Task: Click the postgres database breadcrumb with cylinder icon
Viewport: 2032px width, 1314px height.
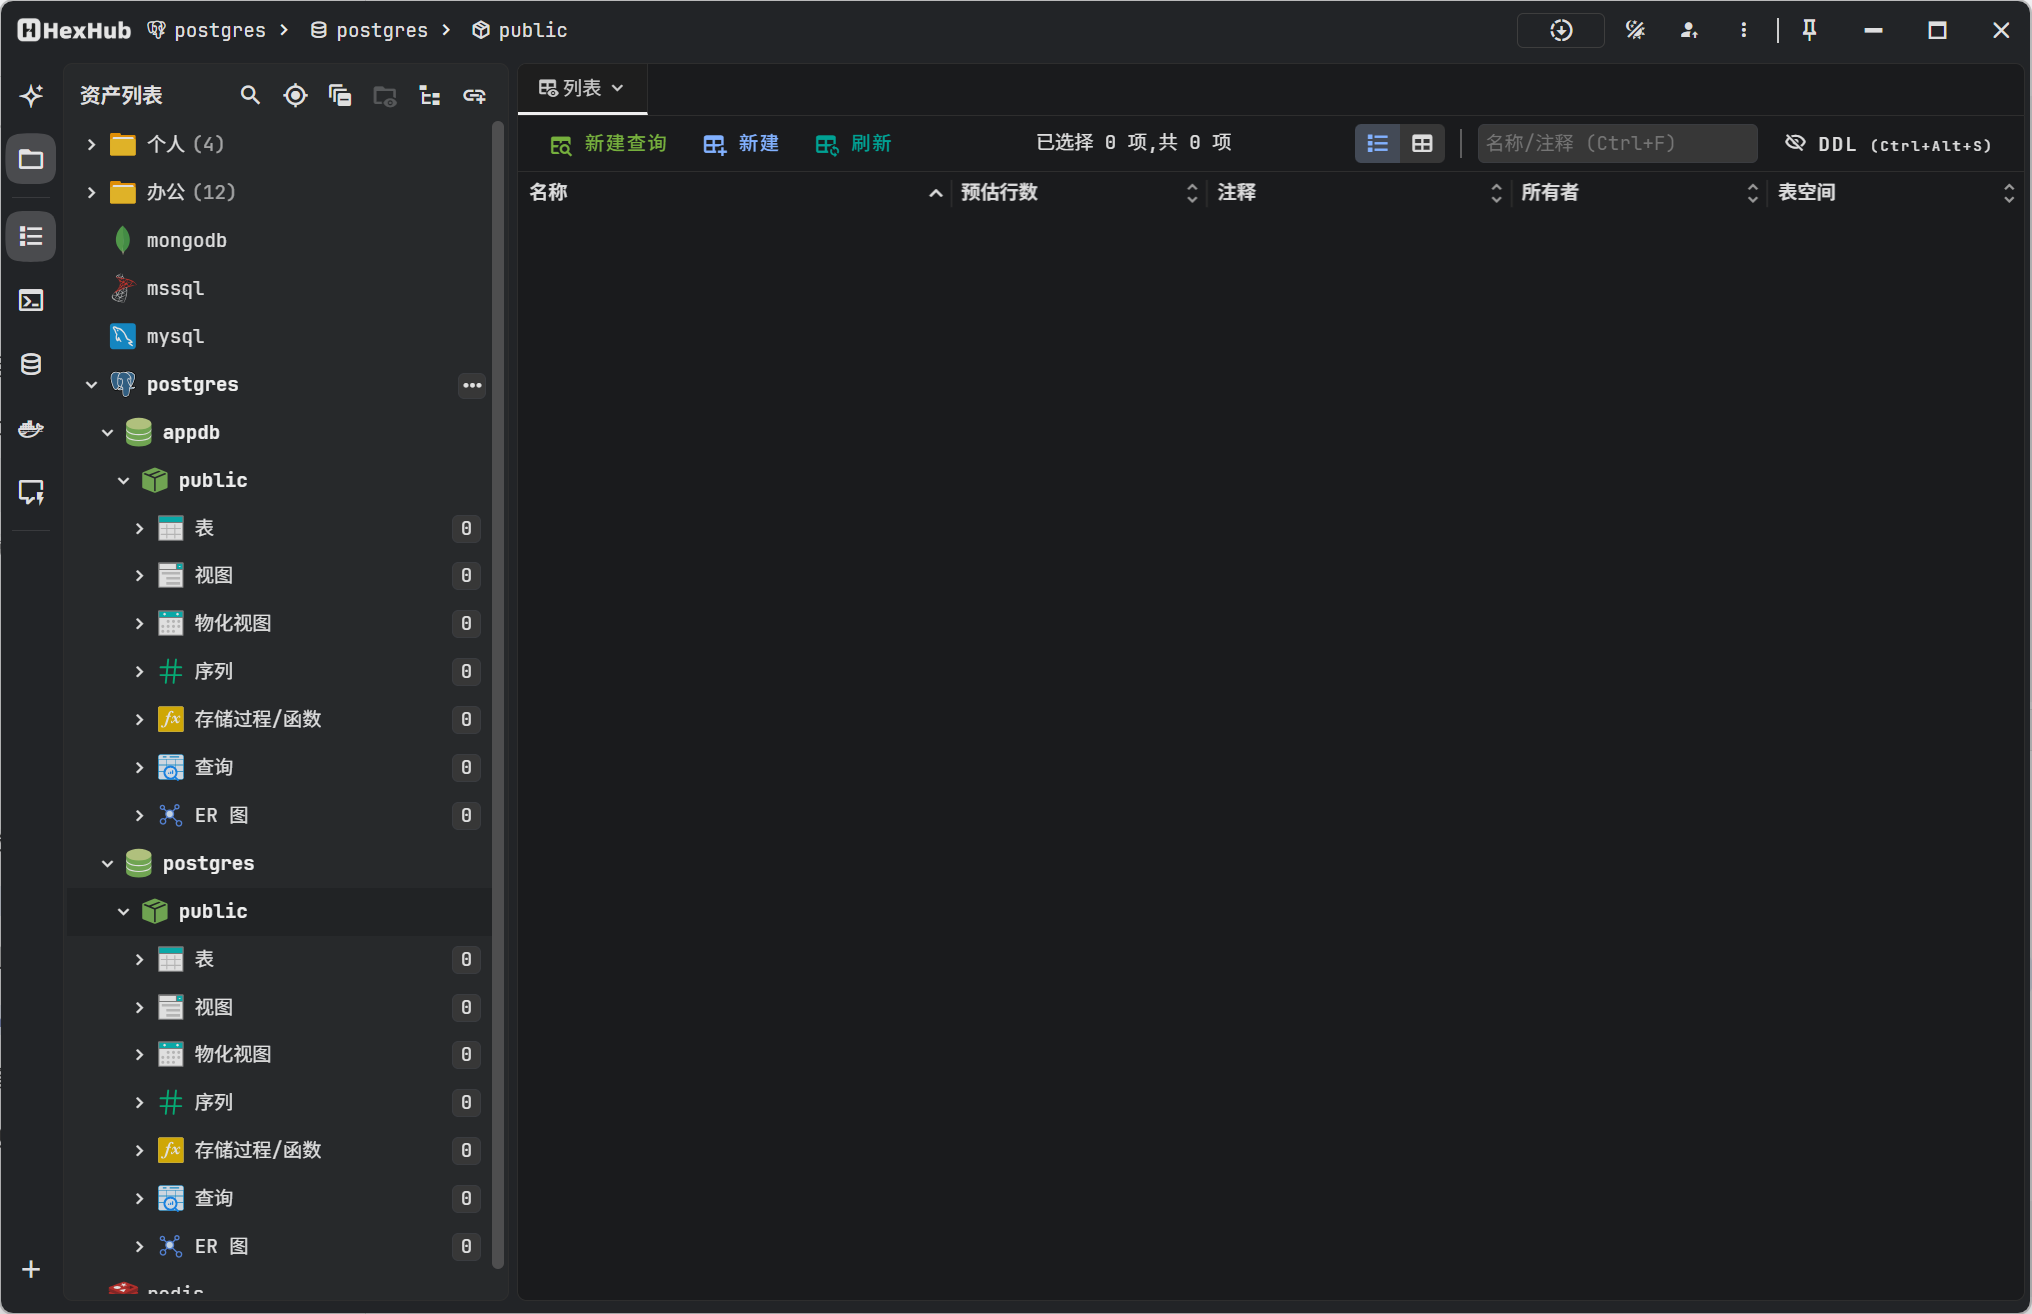Action: [369, 30]
